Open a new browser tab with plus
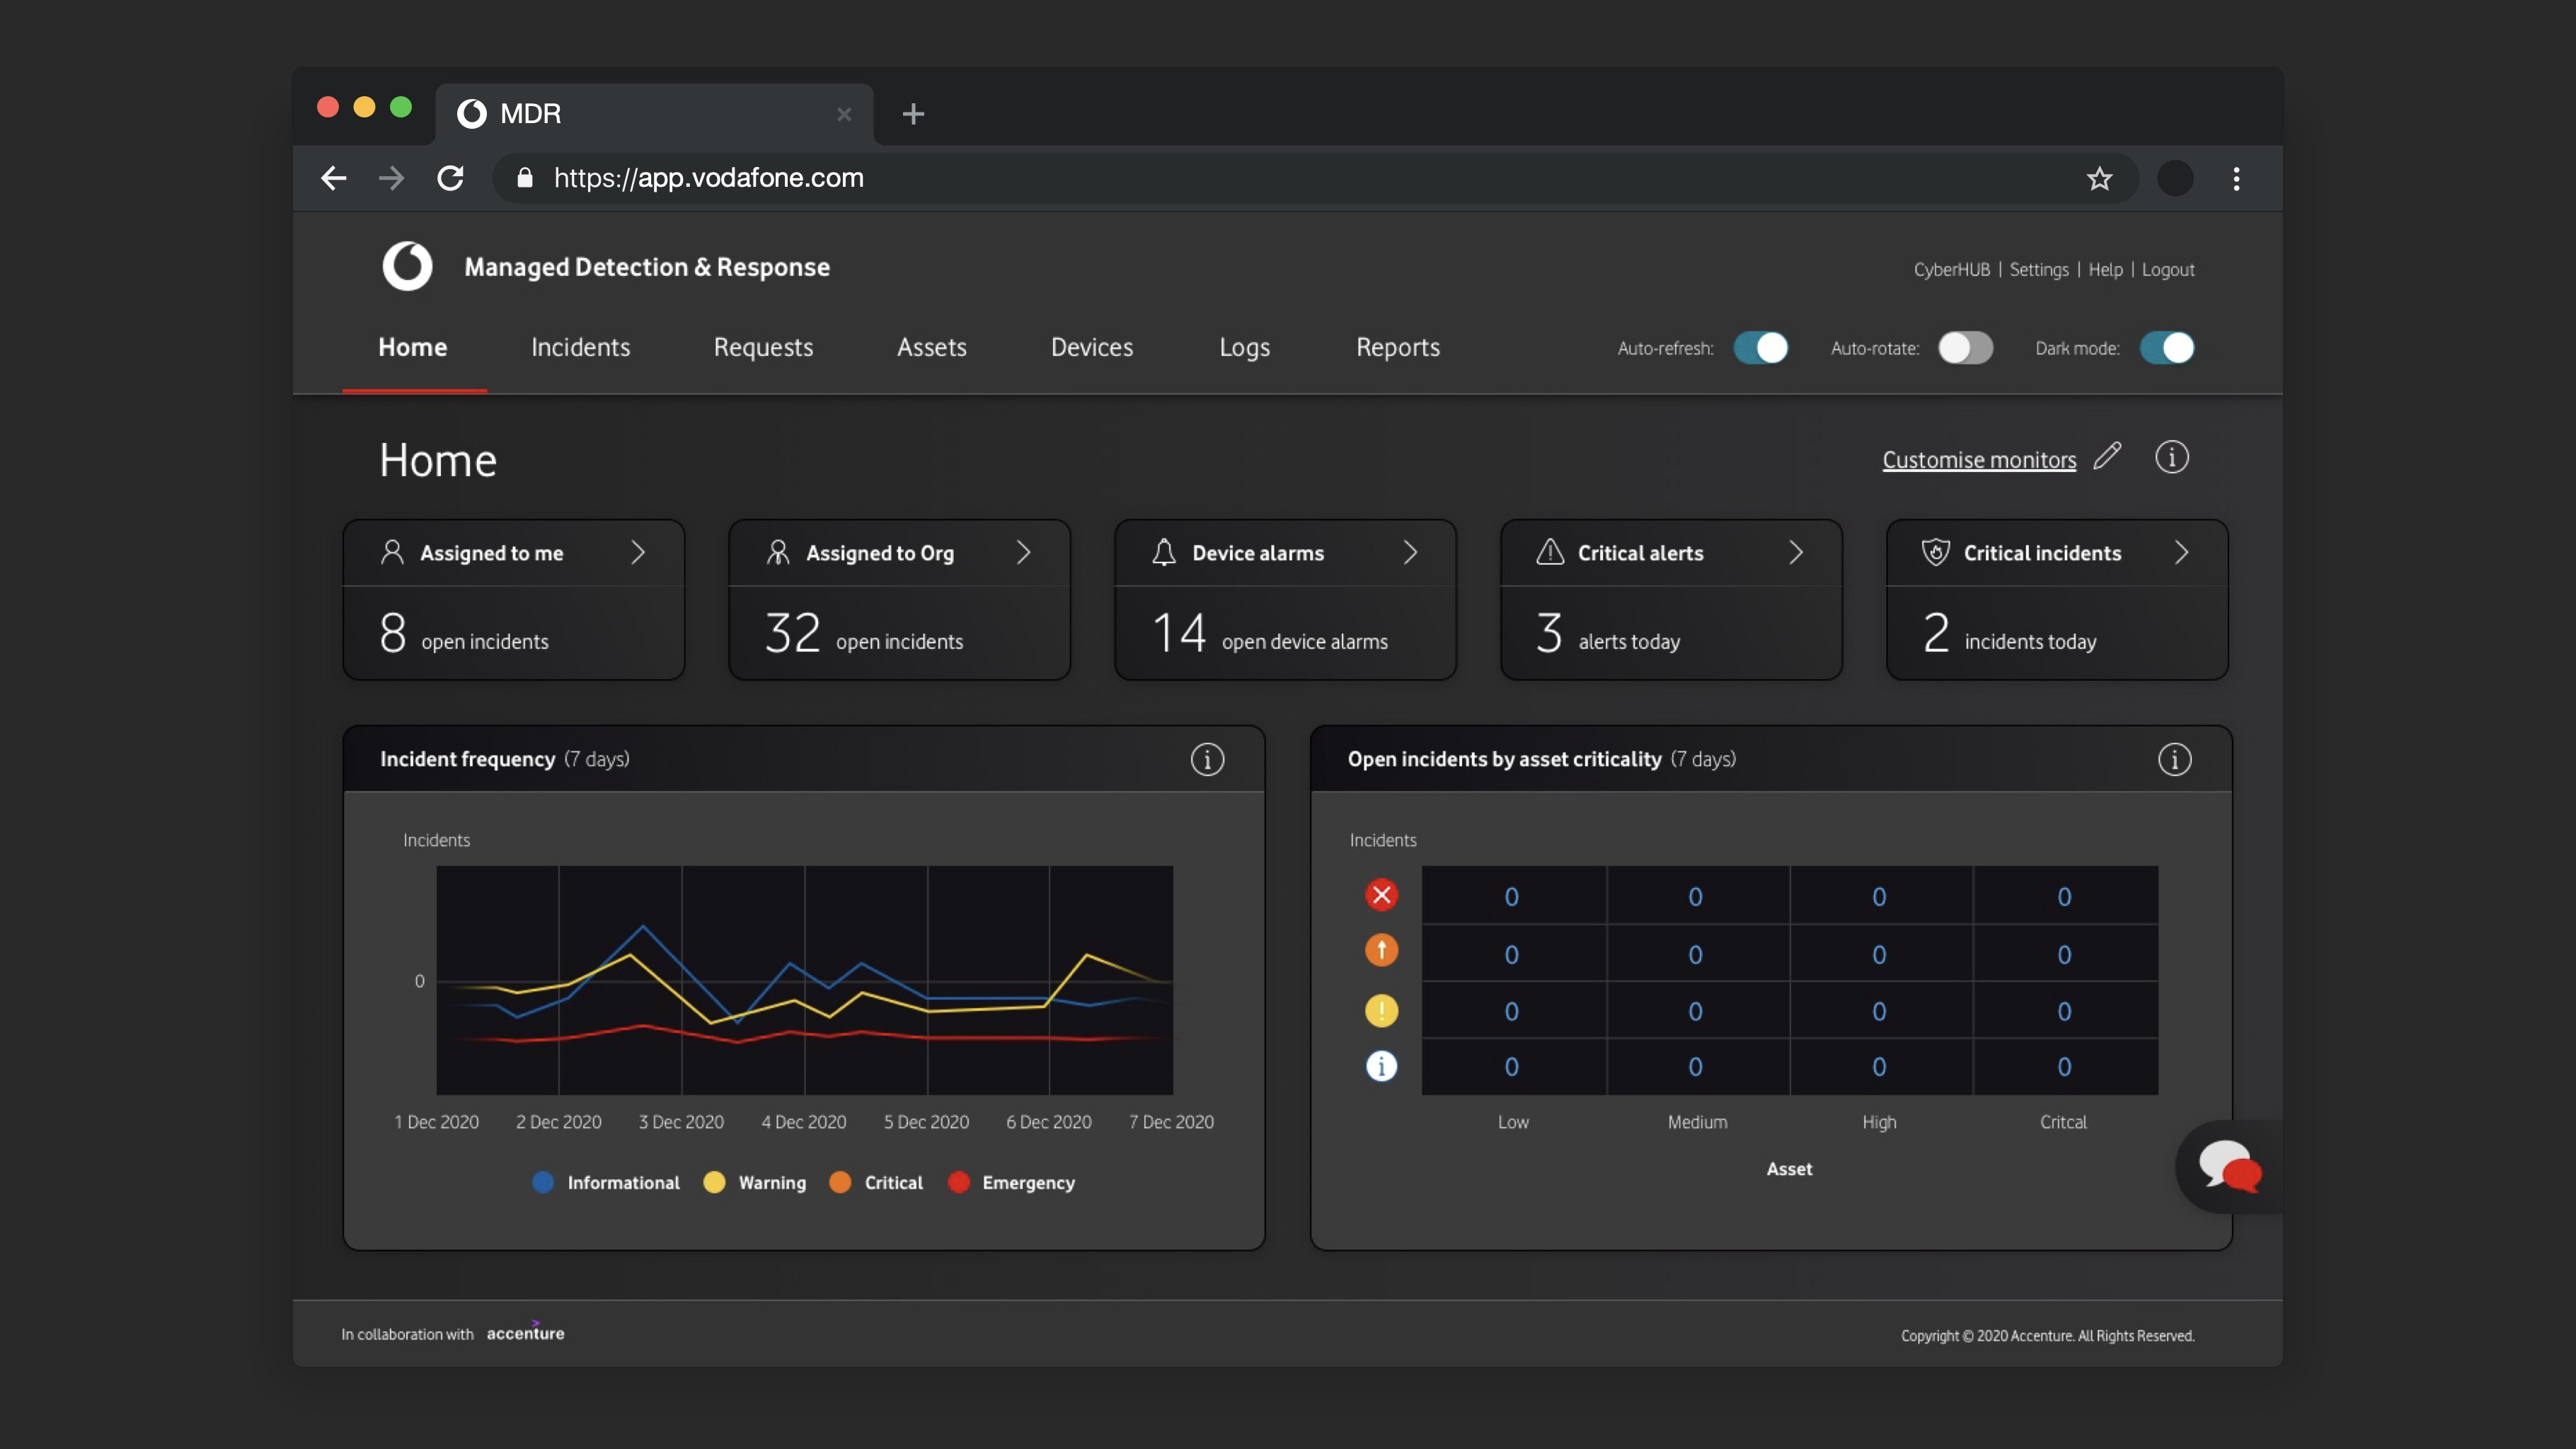Image resolution: width=2576 pixels, height=1449 pixels. point(913,114)
